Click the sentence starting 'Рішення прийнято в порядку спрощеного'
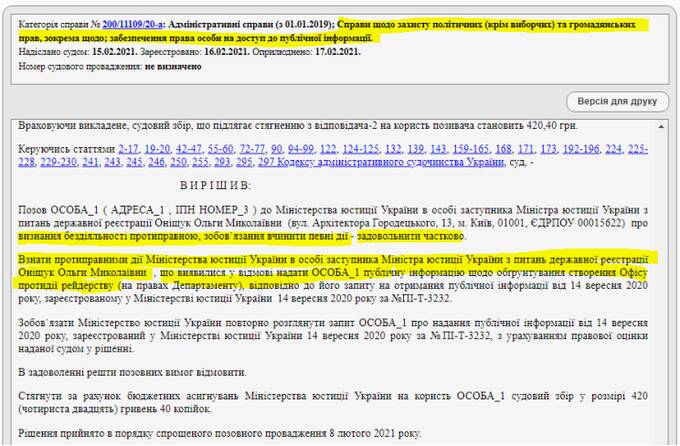The image size is (680, 446). pos(219,433)
